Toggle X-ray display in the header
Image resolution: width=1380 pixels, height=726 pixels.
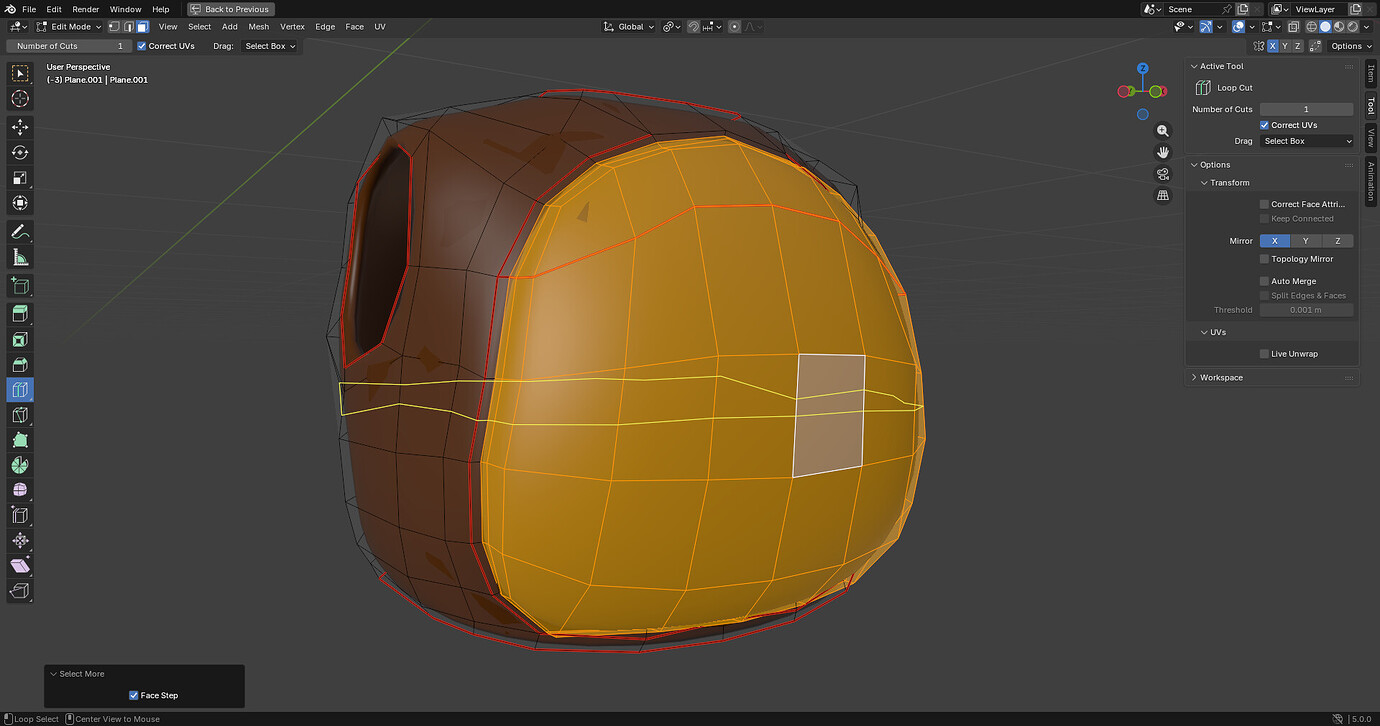1294,27
